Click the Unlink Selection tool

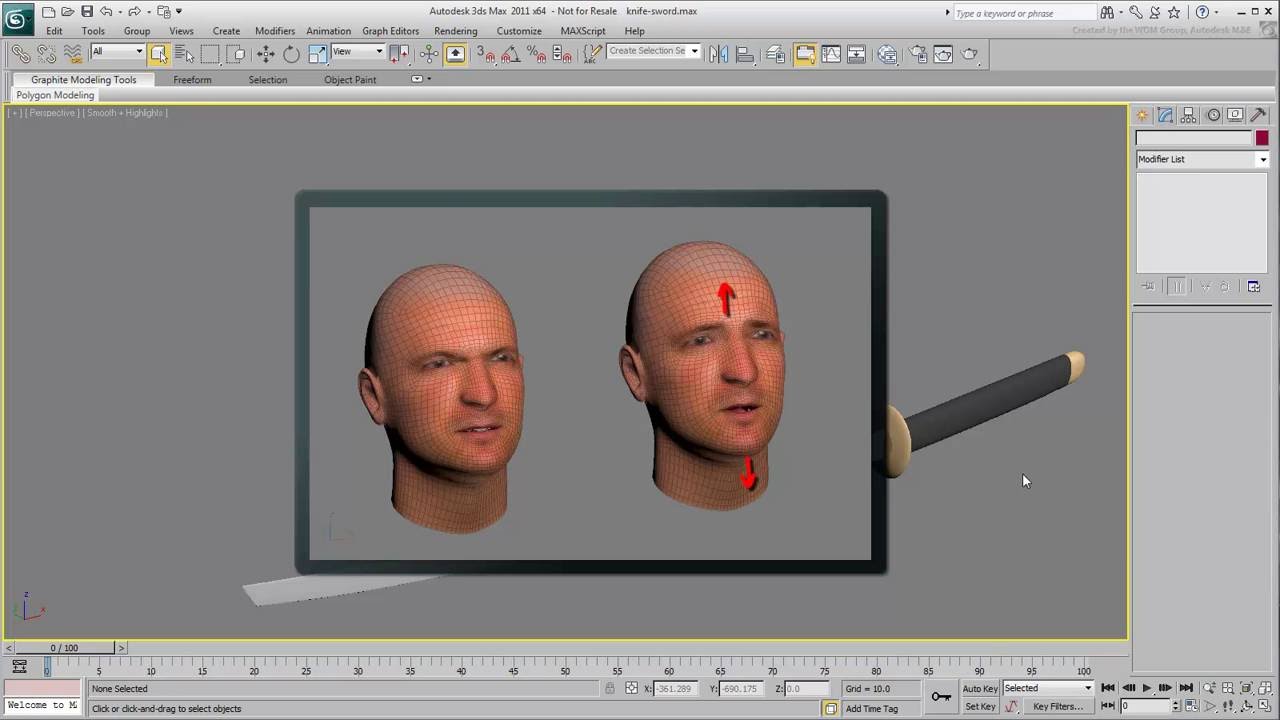coord(46,54)
